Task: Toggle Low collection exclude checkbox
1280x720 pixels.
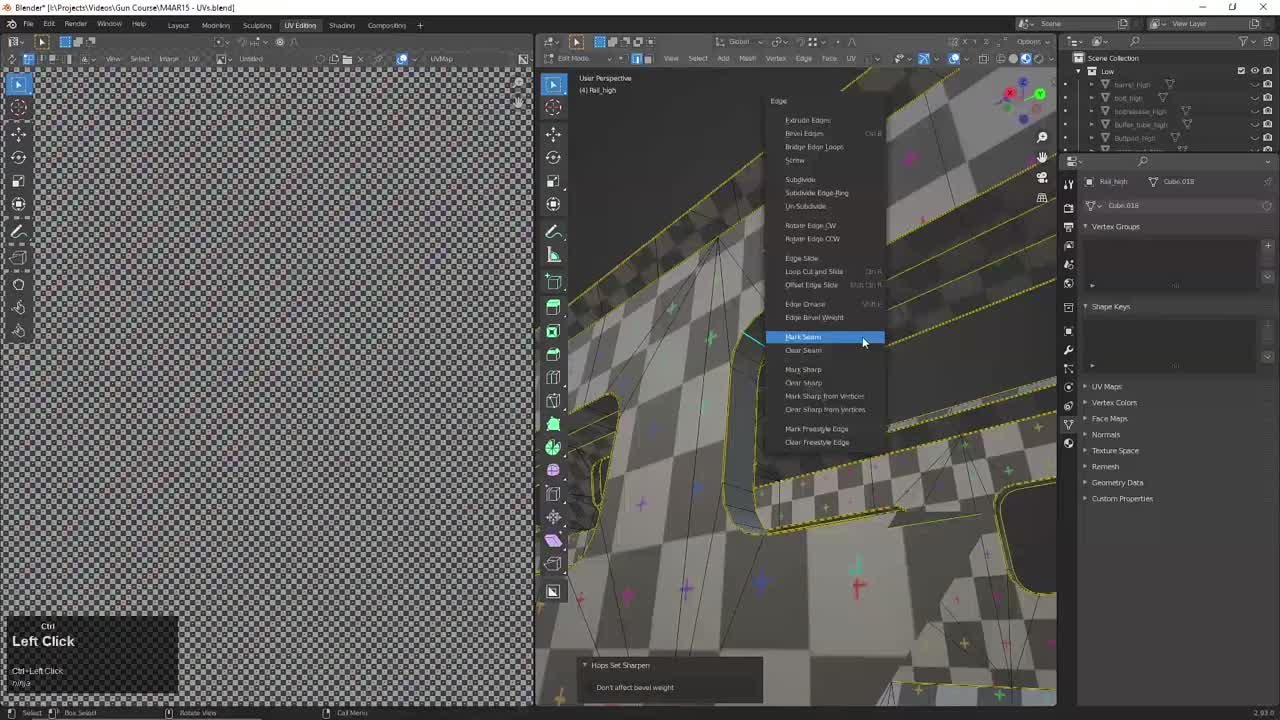Action: (1241, 71)
